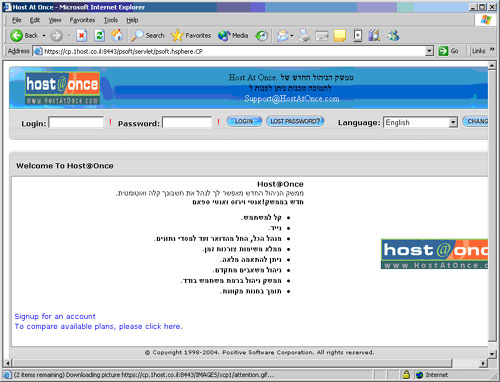Viewport: 500px width, 382px height.
Task: Expand the address bar URL dropdown
Action: 430,51
